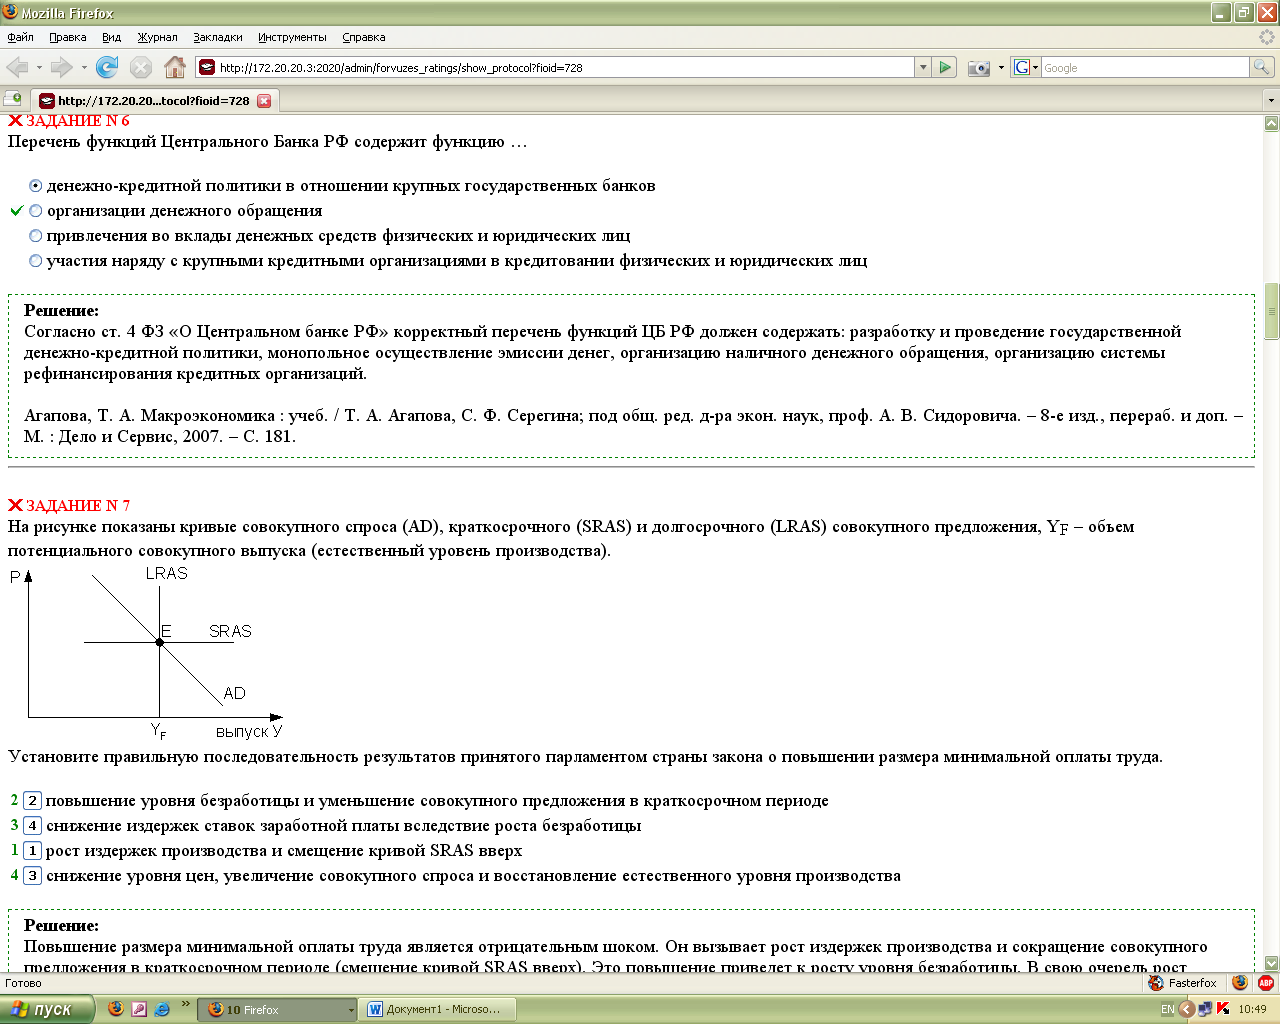1280x1024 pixels.
Task: Switch to Документ1 Microsoft Word taskbar button
Action: point(437,1010)
